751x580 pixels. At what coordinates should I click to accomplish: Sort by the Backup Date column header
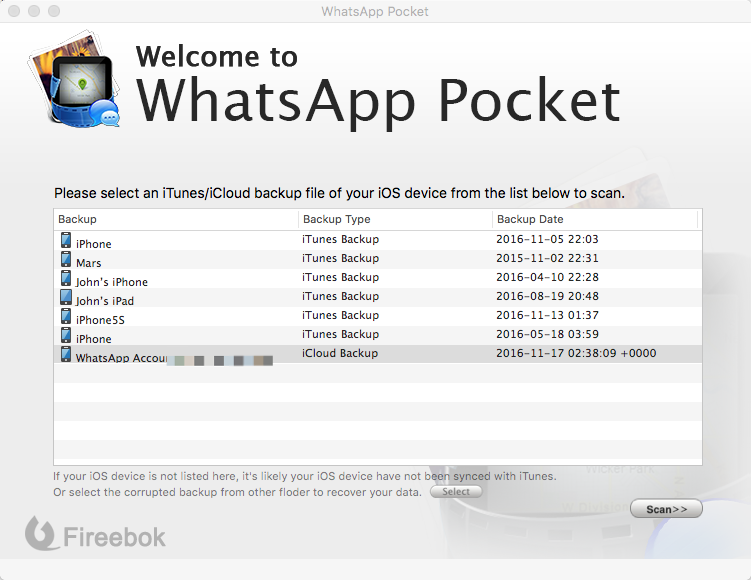pos(595,219)
